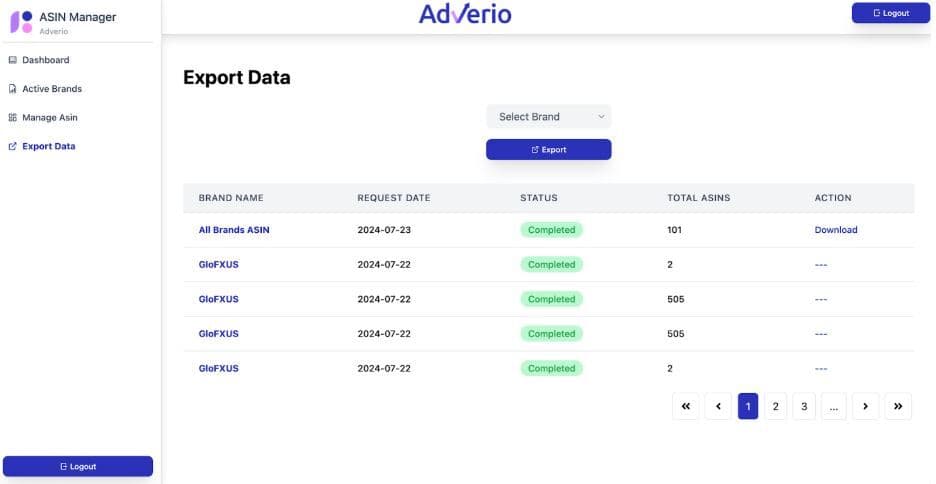Click the Dashboard sidebar icon
Screen dimensions: 936x484
click(x=13, y=60)
